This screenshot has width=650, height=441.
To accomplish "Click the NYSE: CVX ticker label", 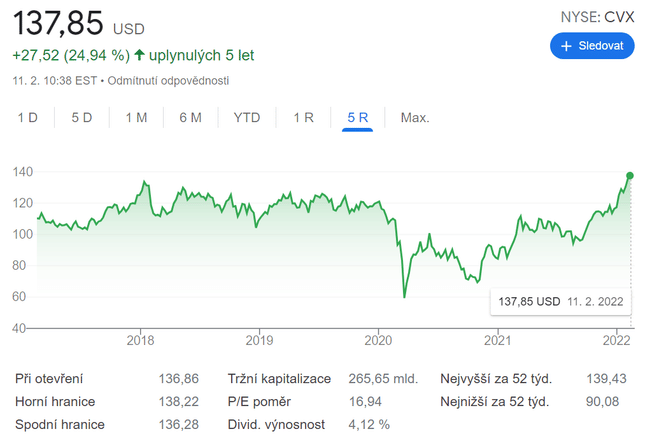I will coord(595,16).
